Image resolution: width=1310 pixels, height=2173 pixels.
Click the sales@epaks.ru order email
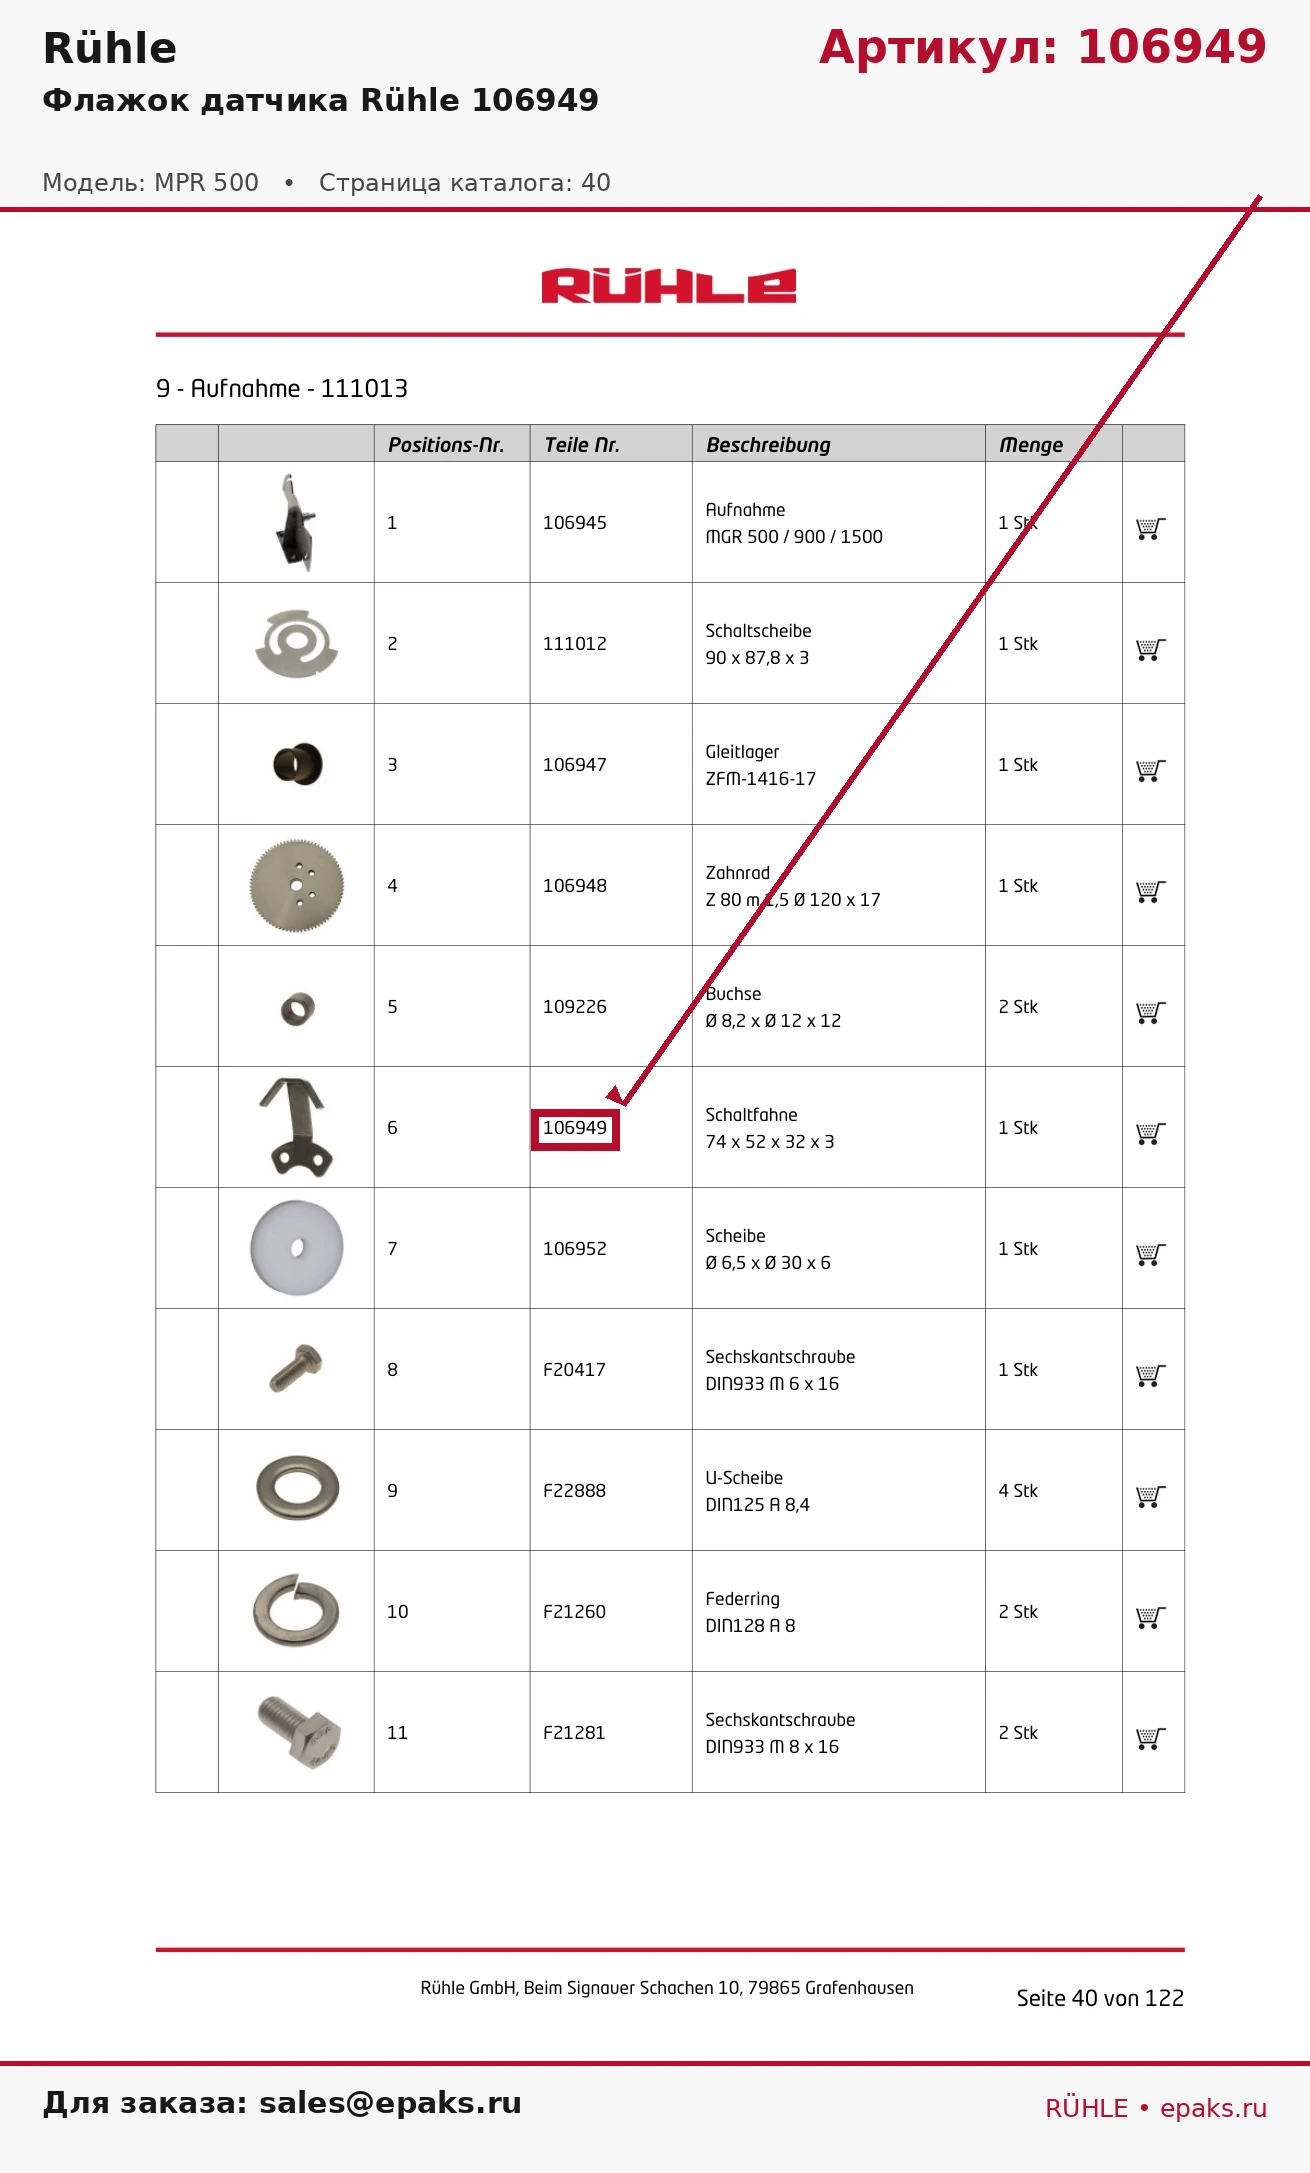coord(390,2103)
